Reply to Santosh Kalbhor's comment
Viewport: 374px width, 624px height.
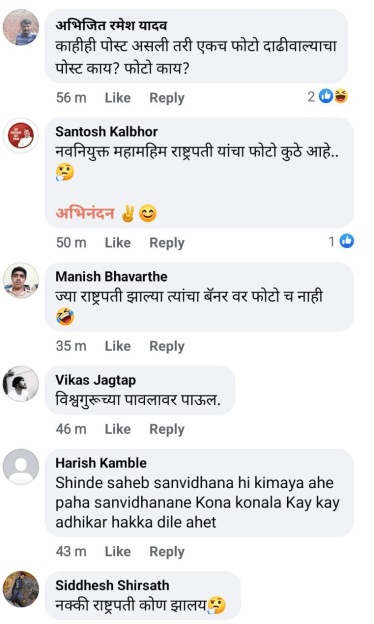click(167, 243)
